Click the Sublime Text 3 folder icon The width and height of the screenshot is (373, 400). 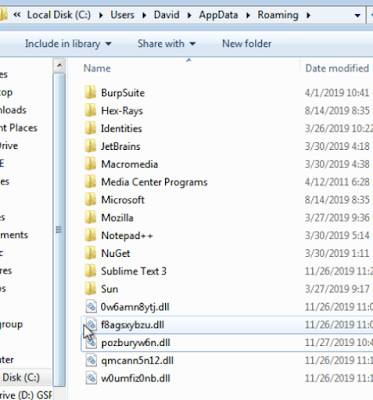[90, 271]
